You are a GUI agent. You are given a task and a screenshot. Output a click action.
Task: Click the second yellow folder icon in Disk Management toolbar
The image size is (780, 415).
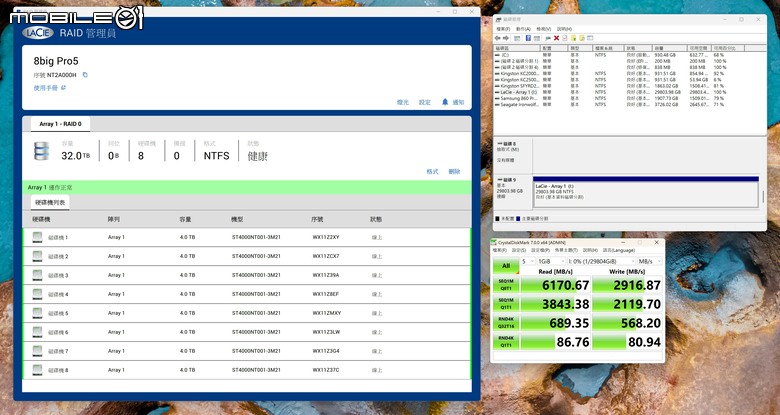tap(582, 38)
